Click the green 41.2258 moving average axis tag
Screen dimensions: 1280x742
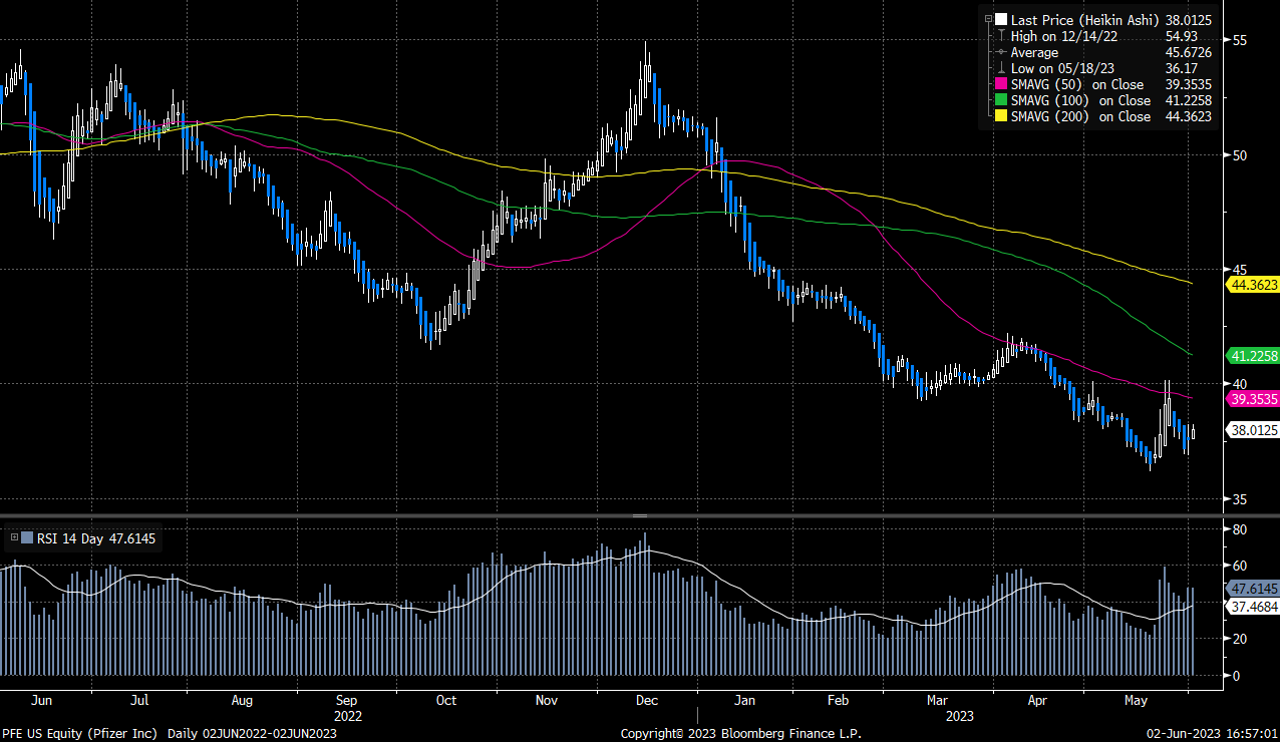coord(1251,356)
